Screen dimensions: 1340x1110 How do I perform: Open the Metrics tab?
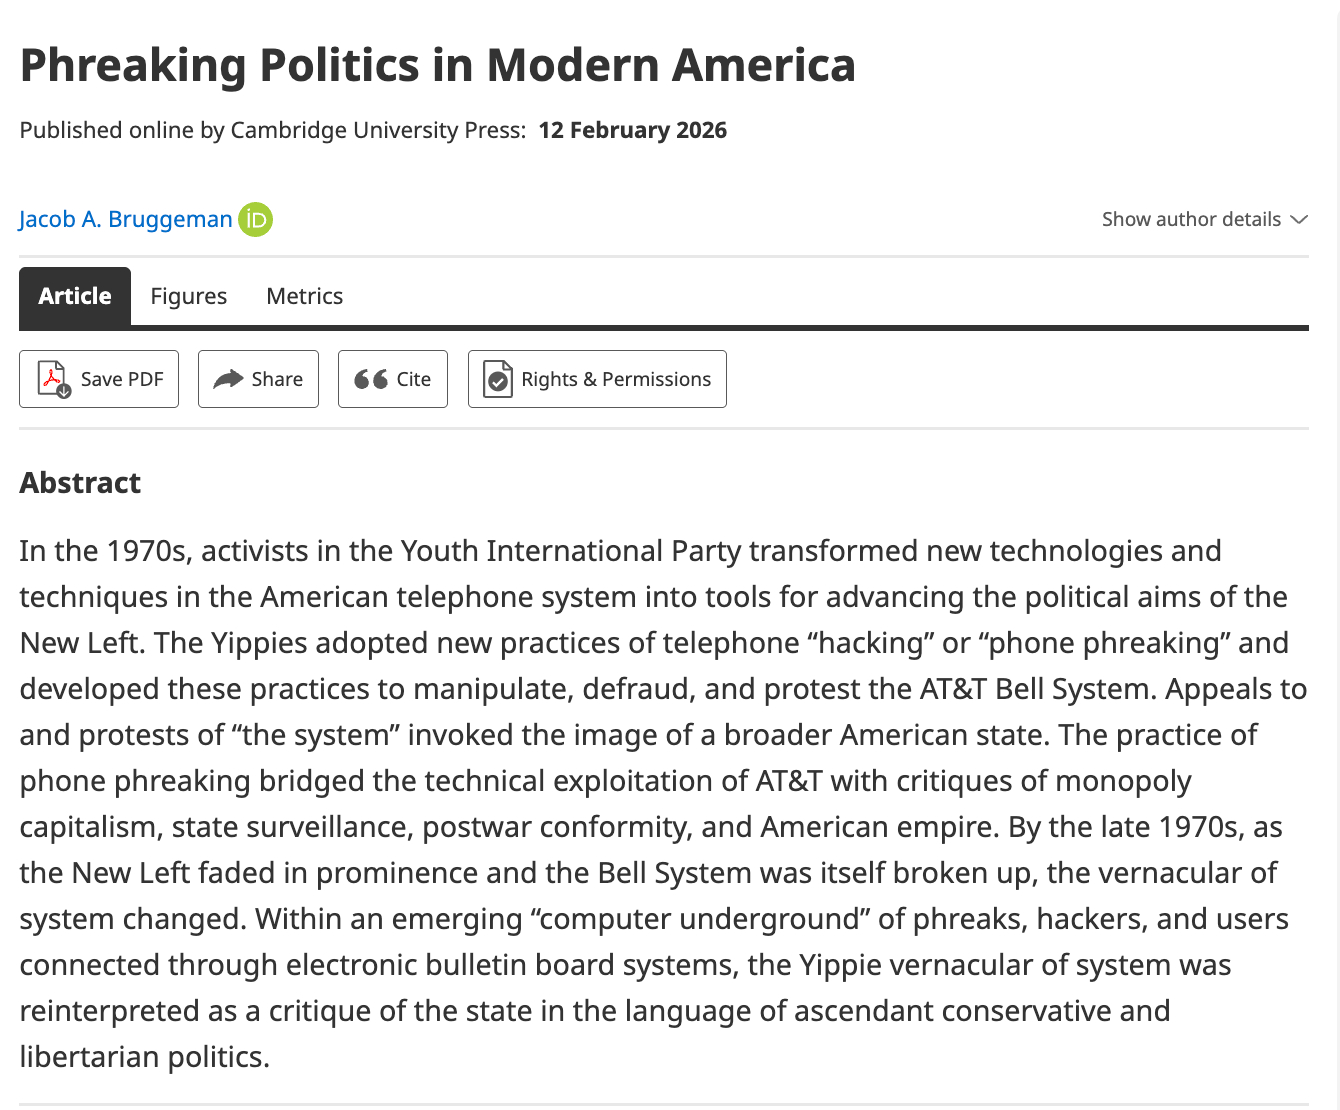(304, 296)
